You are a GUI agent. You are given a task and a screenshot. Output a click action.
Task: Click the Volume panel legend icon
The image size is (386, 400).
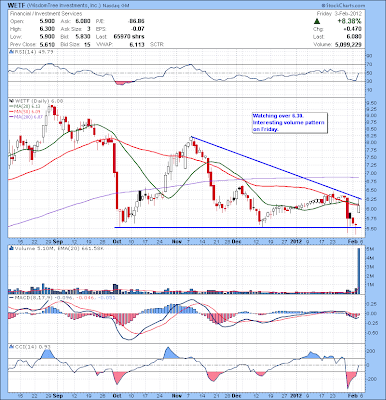[x=10, y=248]
